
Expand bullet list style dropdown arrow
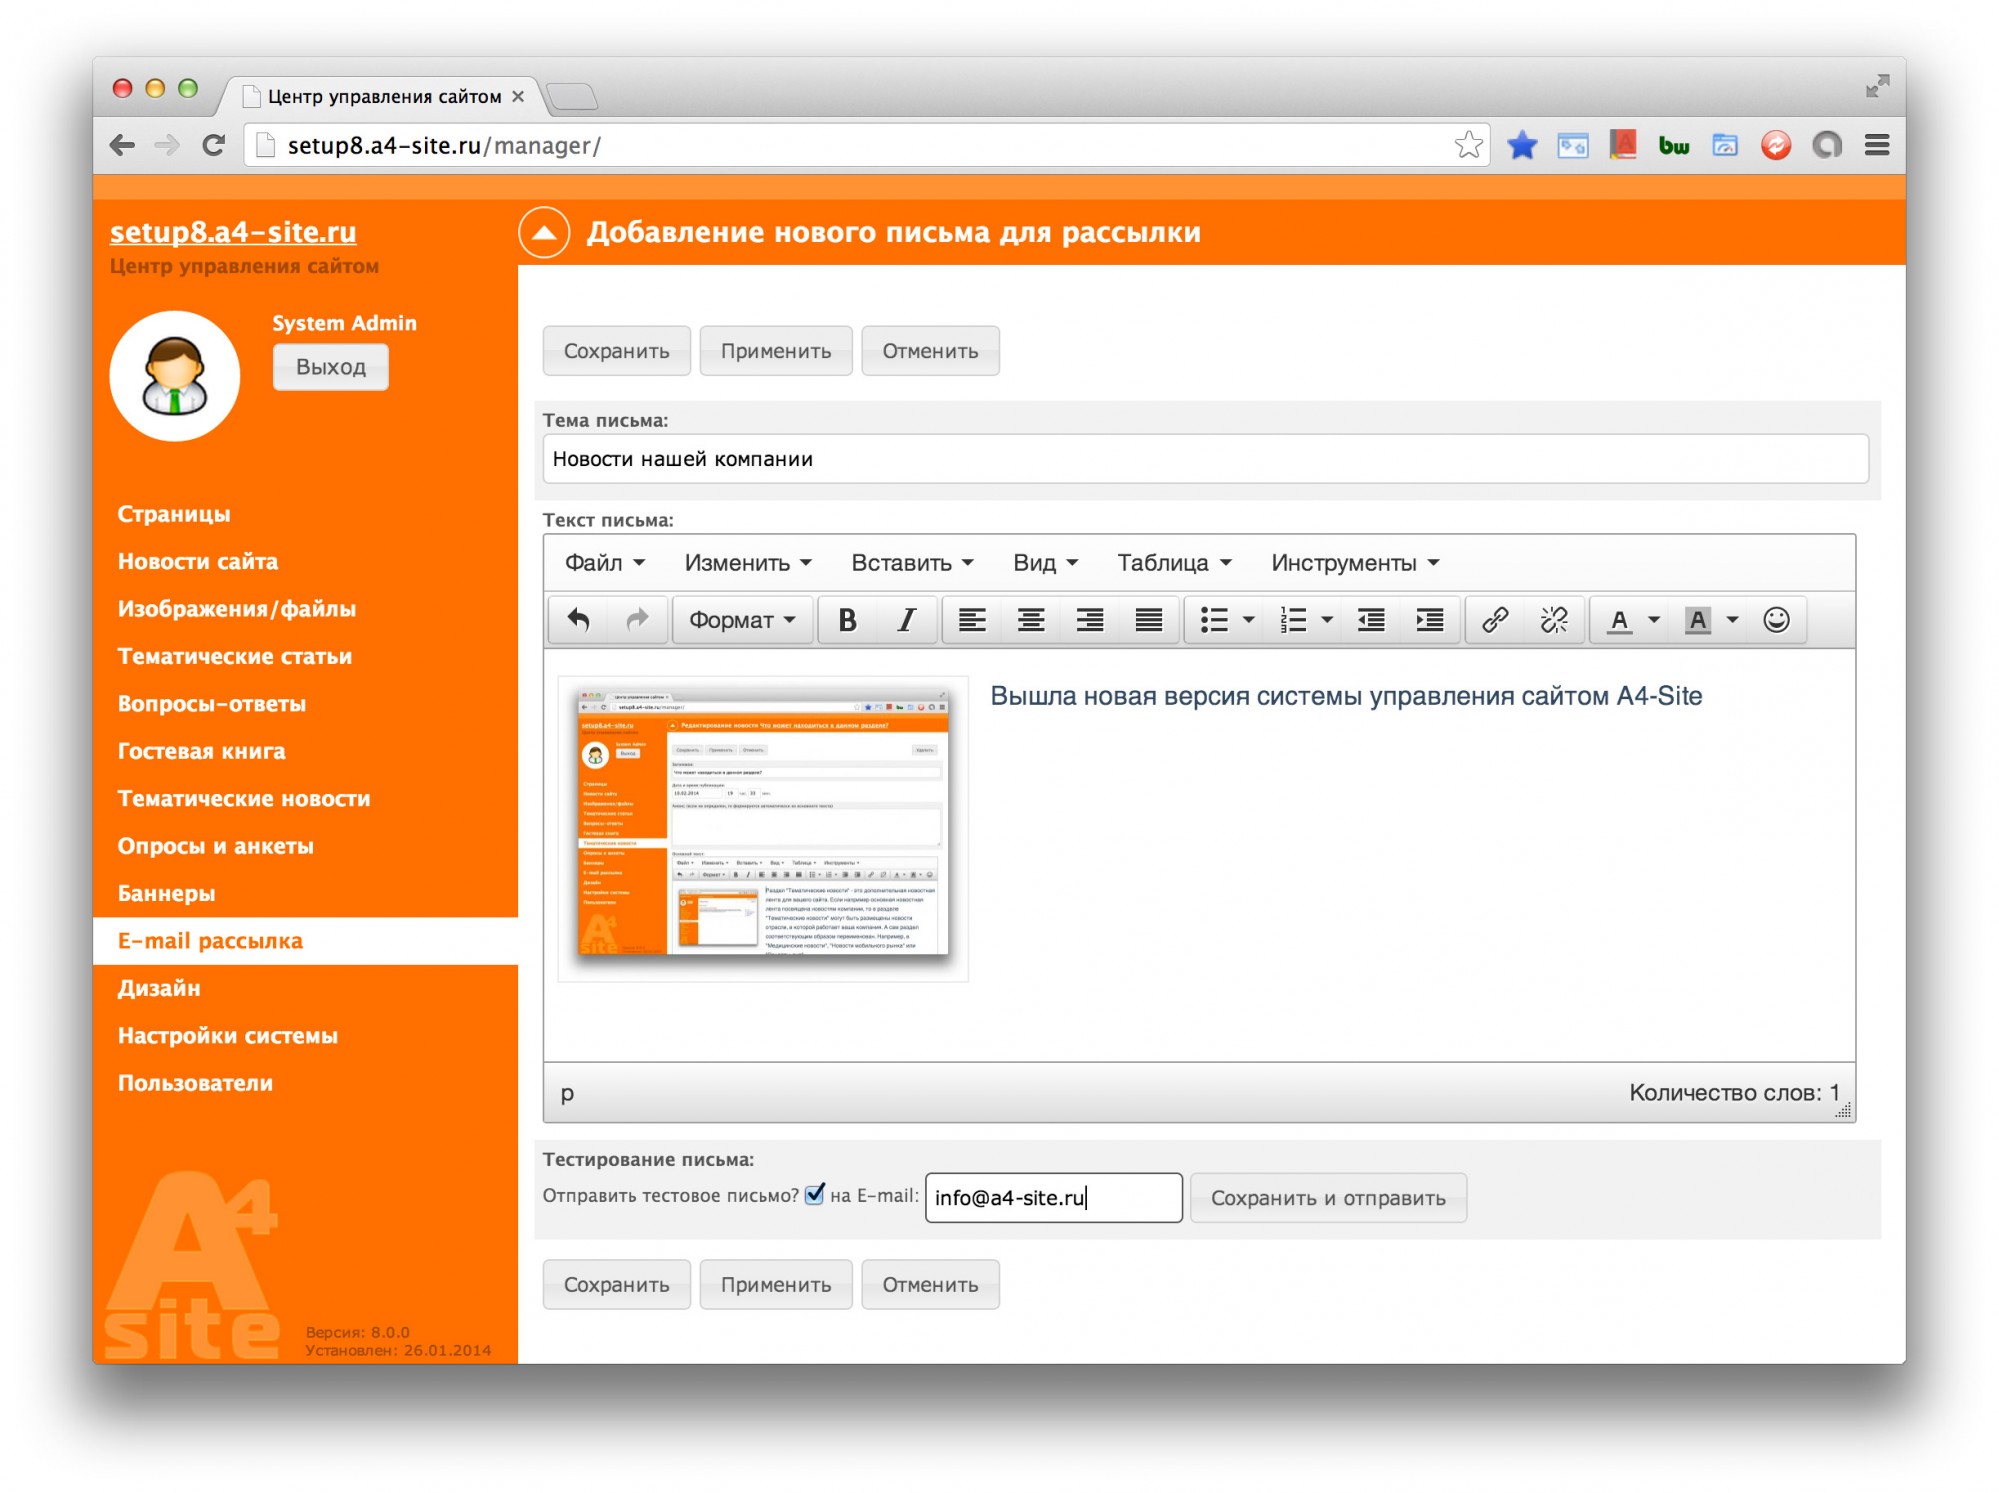click(x=1249, y=620)
